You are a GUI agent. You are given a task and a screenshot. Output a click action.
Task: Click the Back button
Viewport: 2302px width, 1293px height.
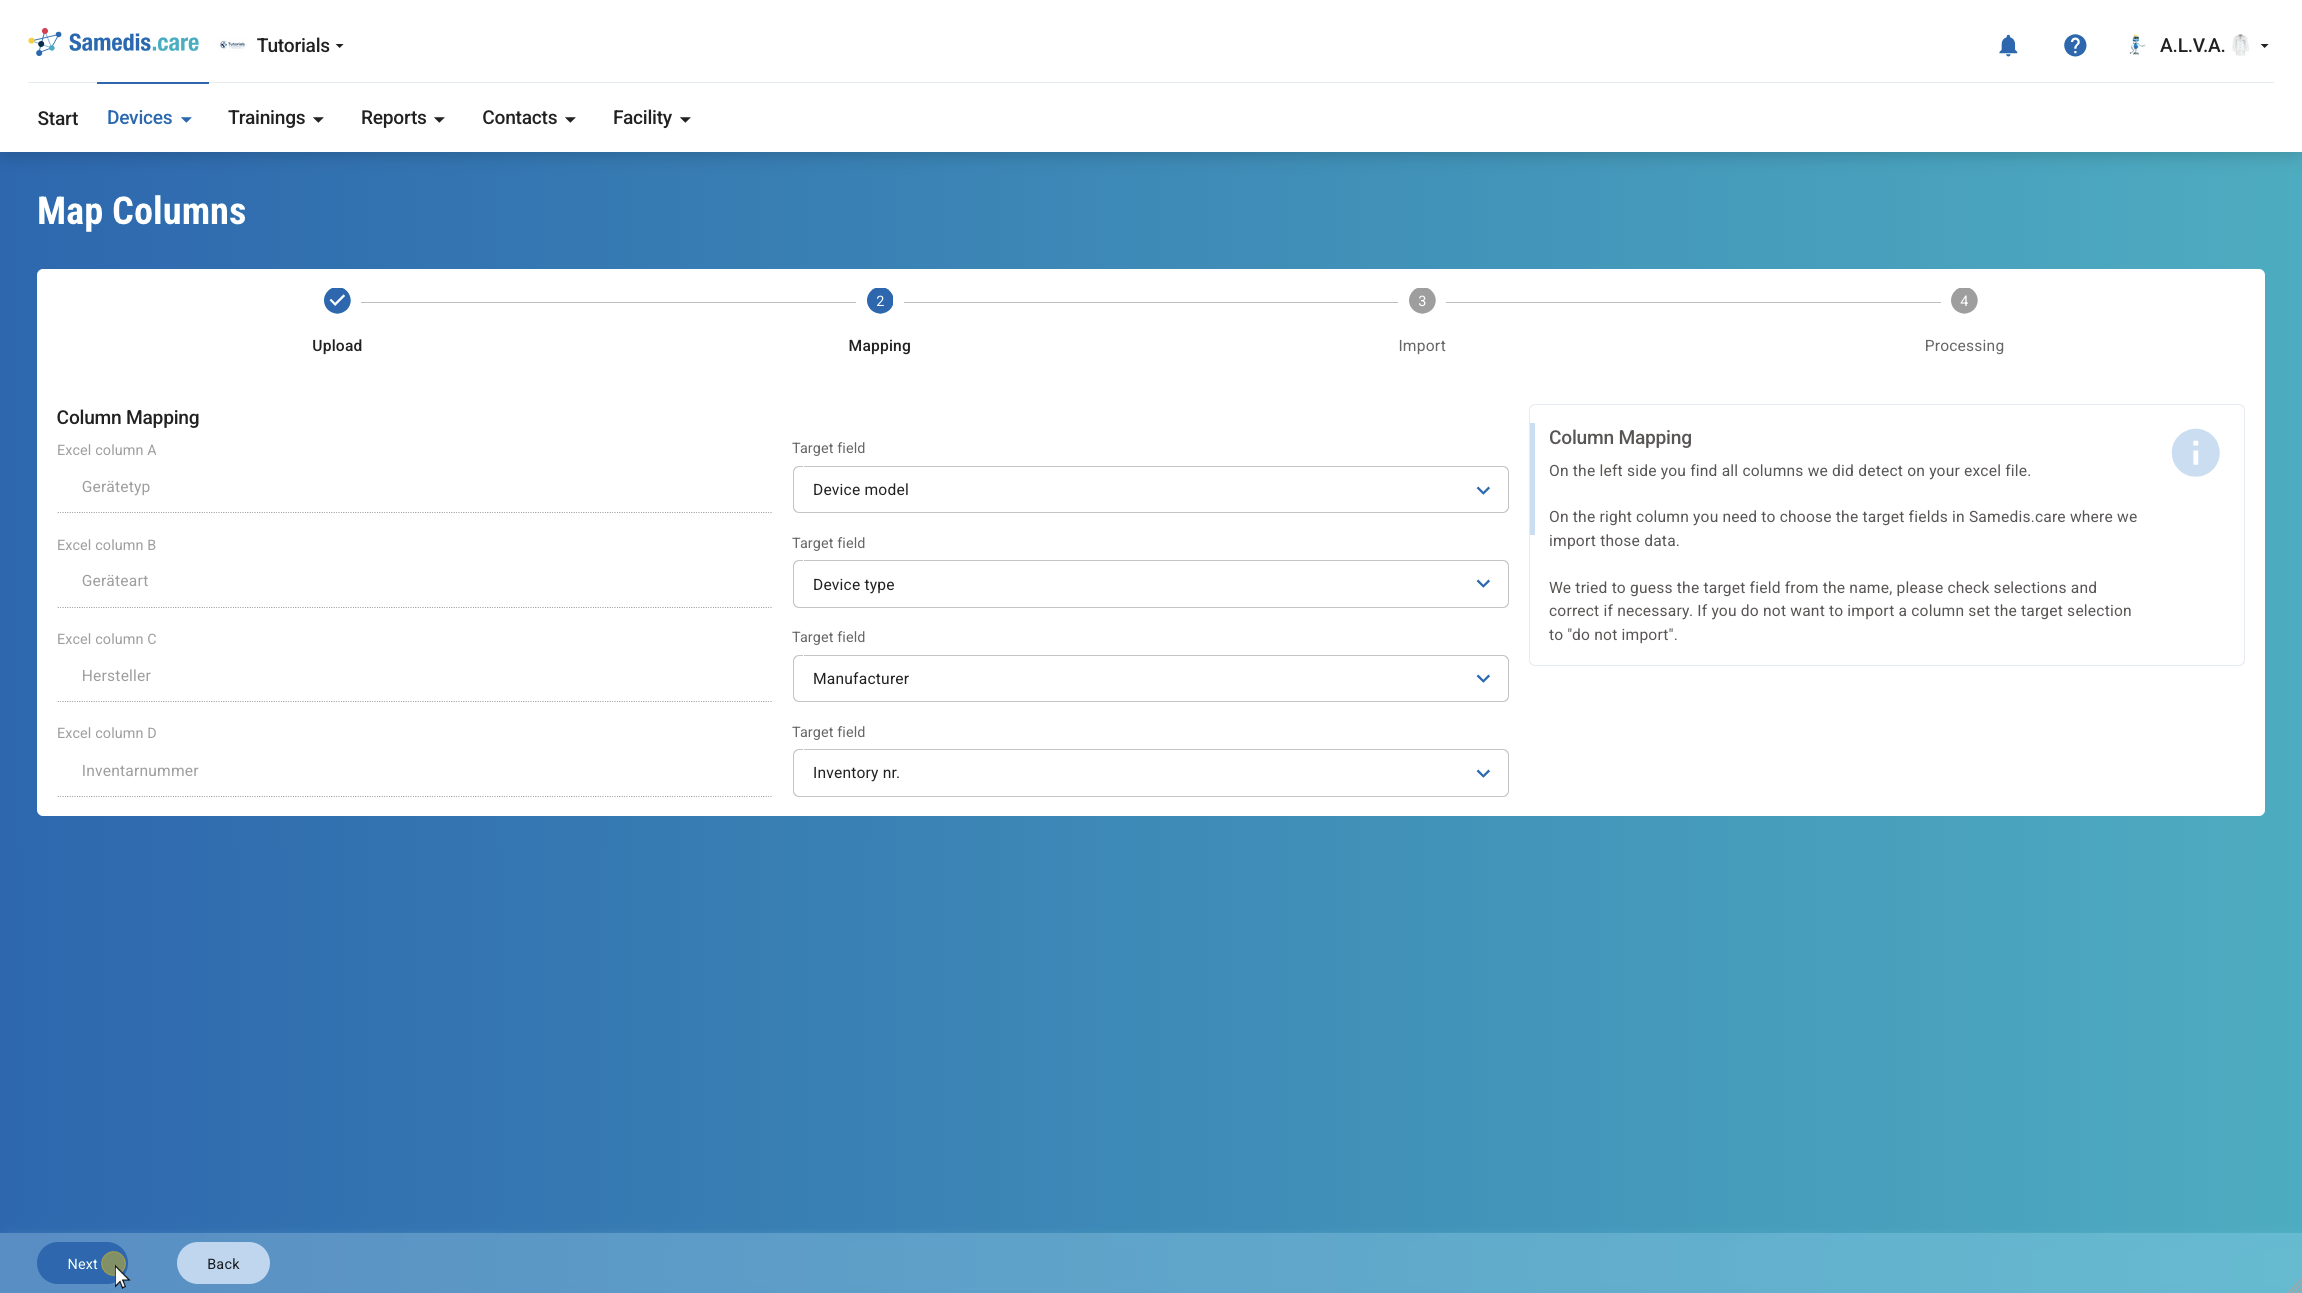point(223,1264)
